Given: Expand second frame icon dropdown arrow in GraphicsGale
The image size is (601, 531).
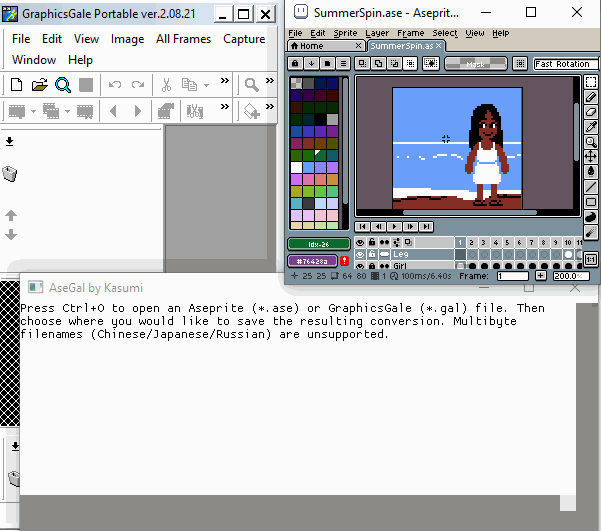Looking at the screenshot, I should click(67, 112).
